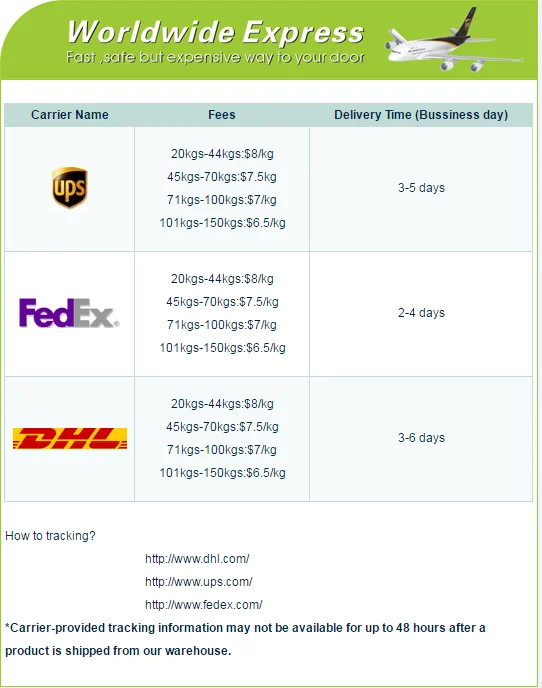Click FedEx 101kgs-150kgs:$6.5/kg fee line
Image resolution: width=542 pixels, height=688 pixels.
click(222, 348)
